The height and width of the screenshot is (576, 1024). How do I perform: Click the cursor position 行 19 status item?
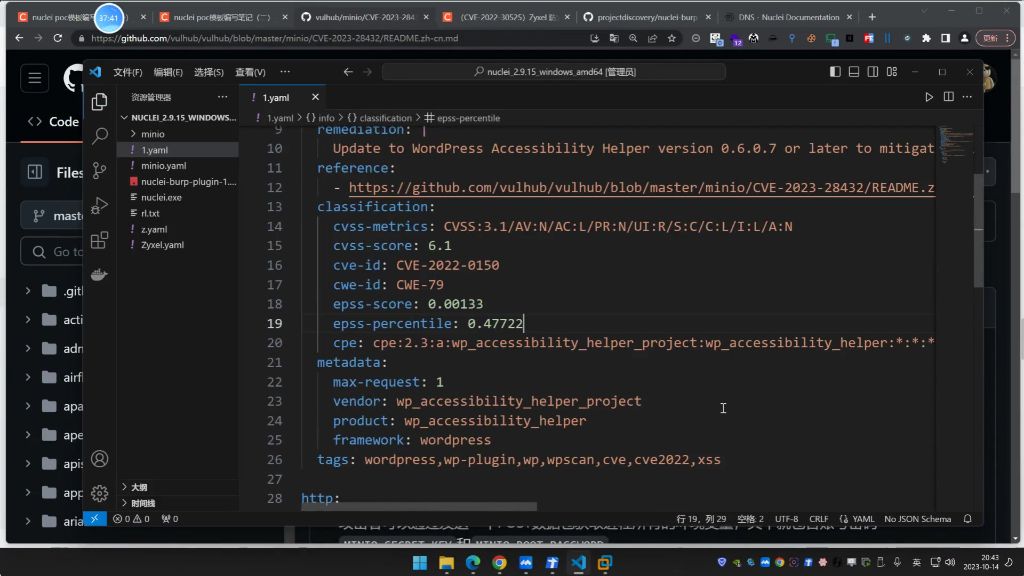point(701,519)
